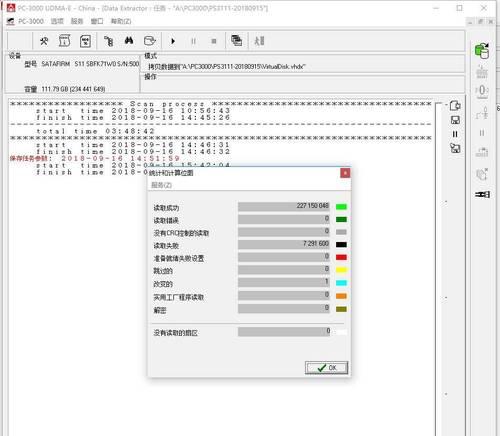Click the copy log icon beside log

point(455,106)
